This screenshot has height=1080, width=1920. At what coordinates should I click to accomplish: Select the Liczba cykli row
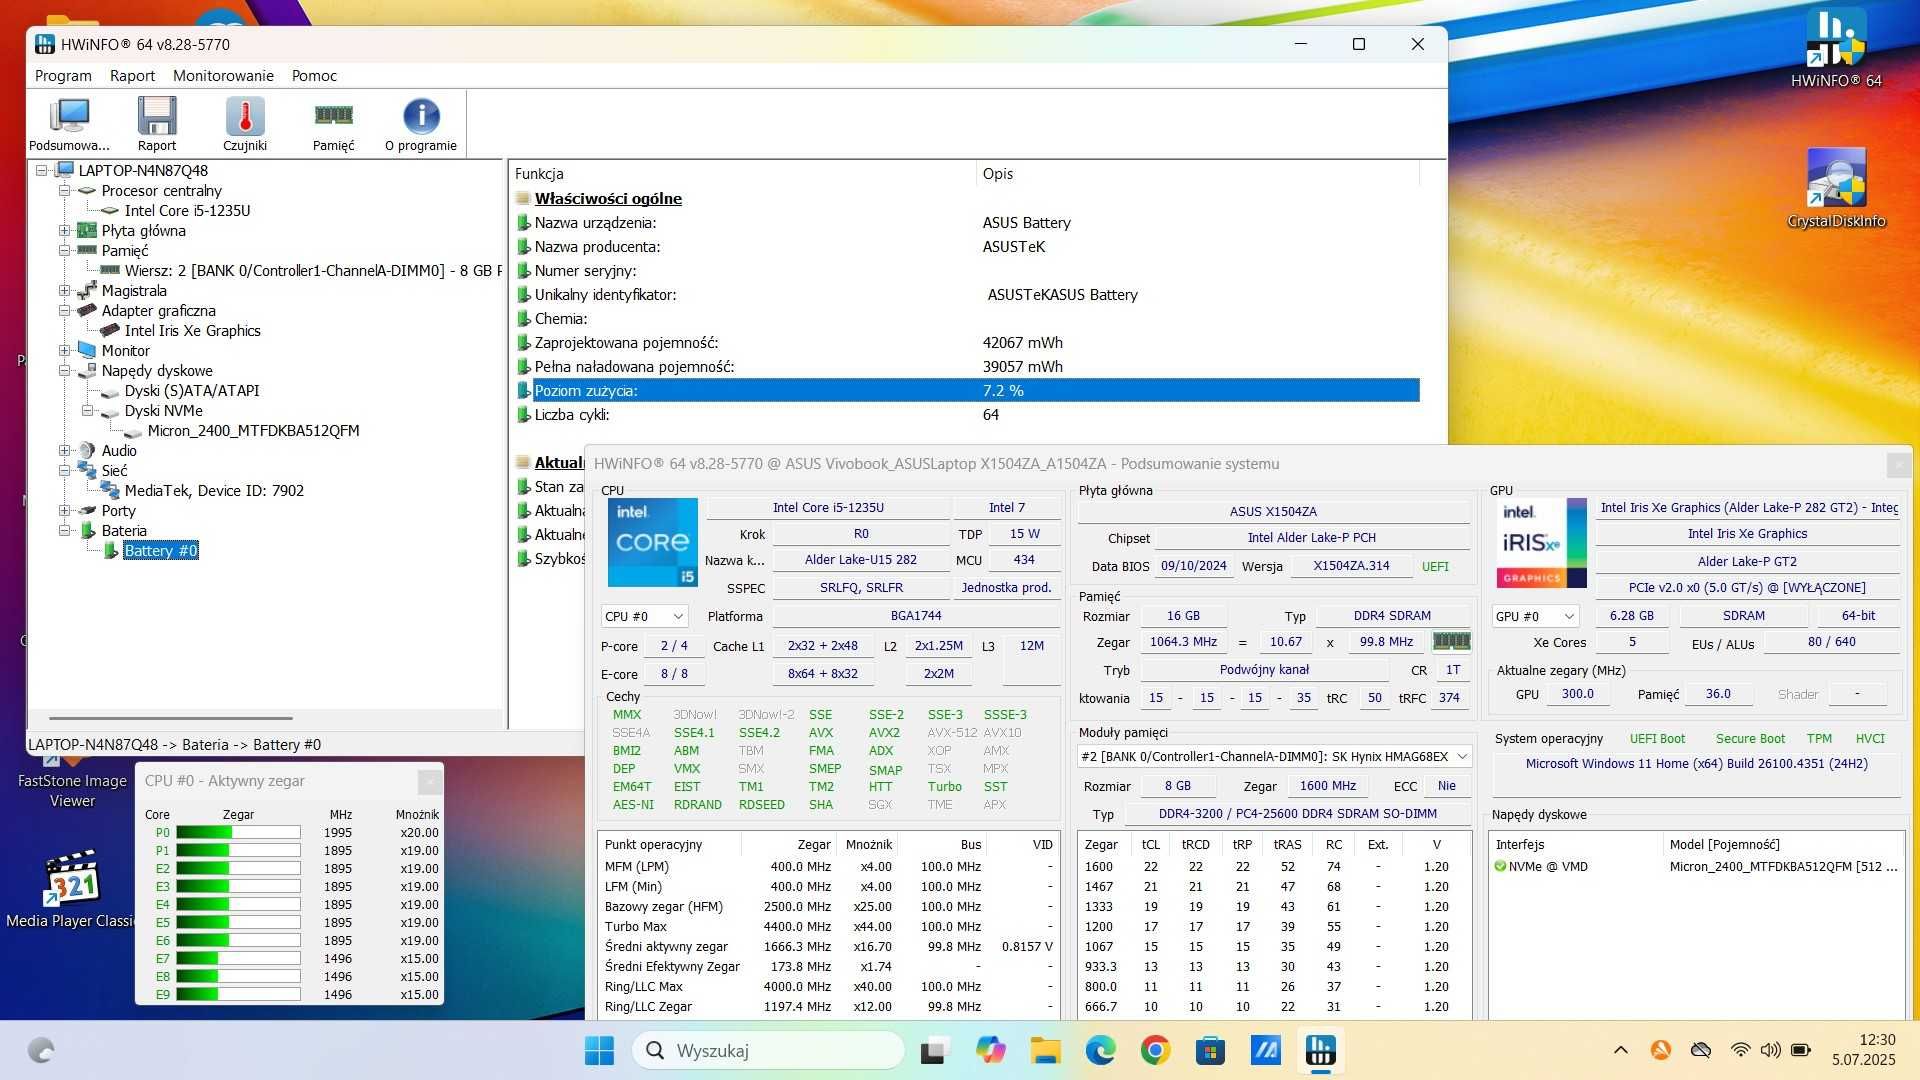click(x=967, y=414)
